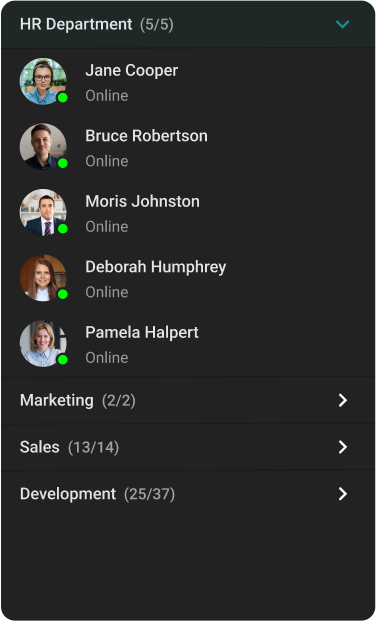Expand the Sales group arrow
Image resolution: width=376 pixels, height=621 pixels.
tap(343, 447)
